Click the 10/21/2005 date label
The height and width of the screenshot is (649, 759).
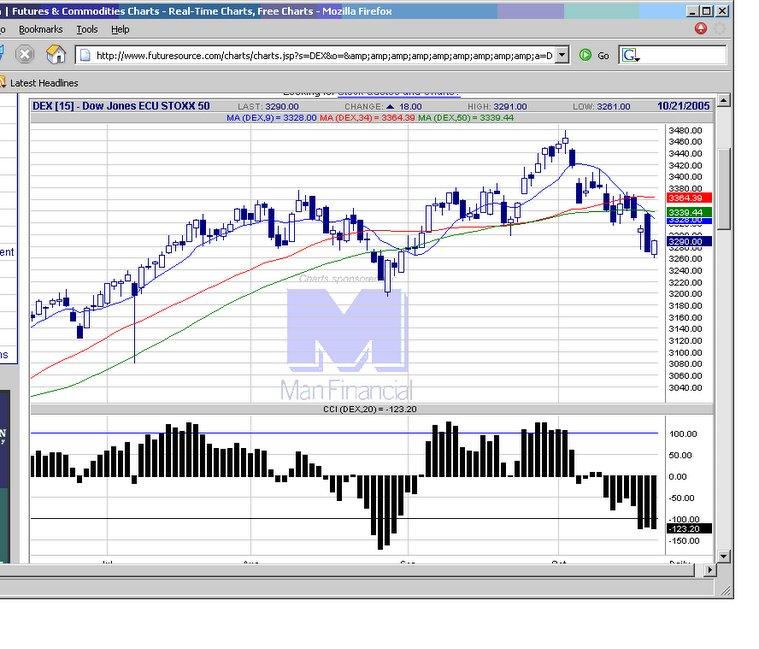pos(683,106)
